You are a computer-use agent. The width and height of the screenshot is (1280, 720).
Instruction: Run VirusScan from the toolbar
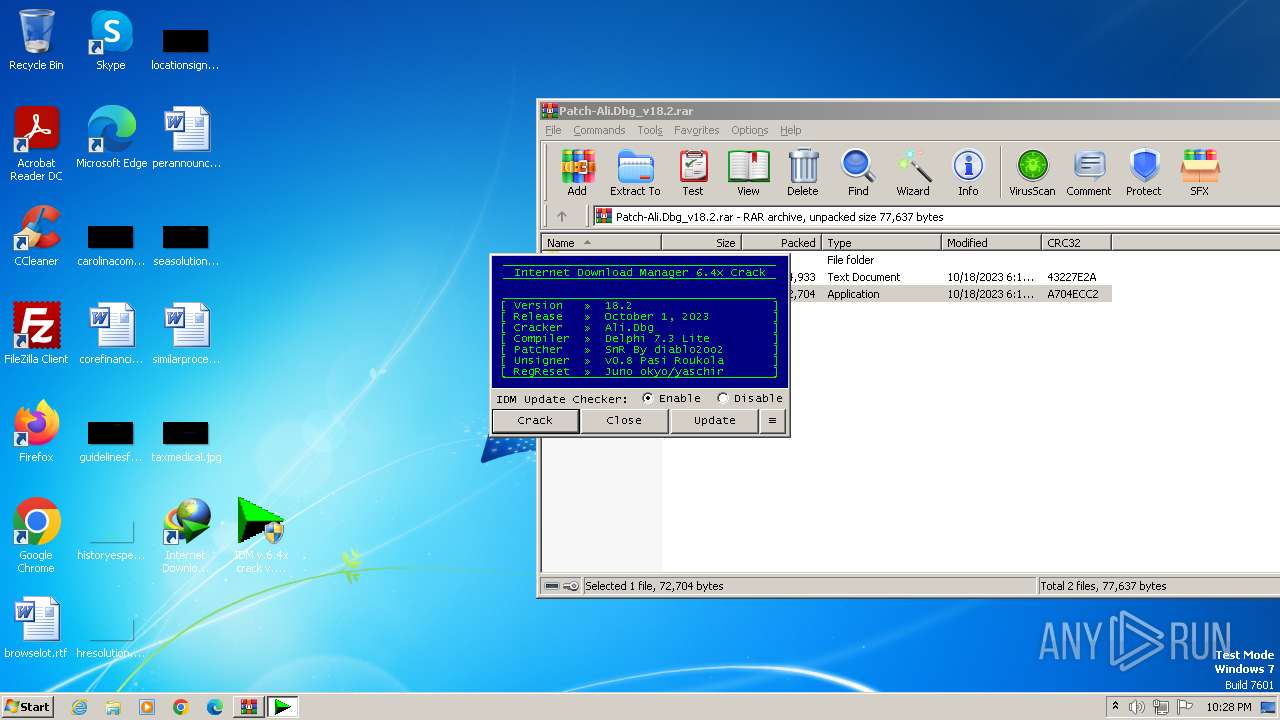pyautogui.click(x=1032, y=172)
